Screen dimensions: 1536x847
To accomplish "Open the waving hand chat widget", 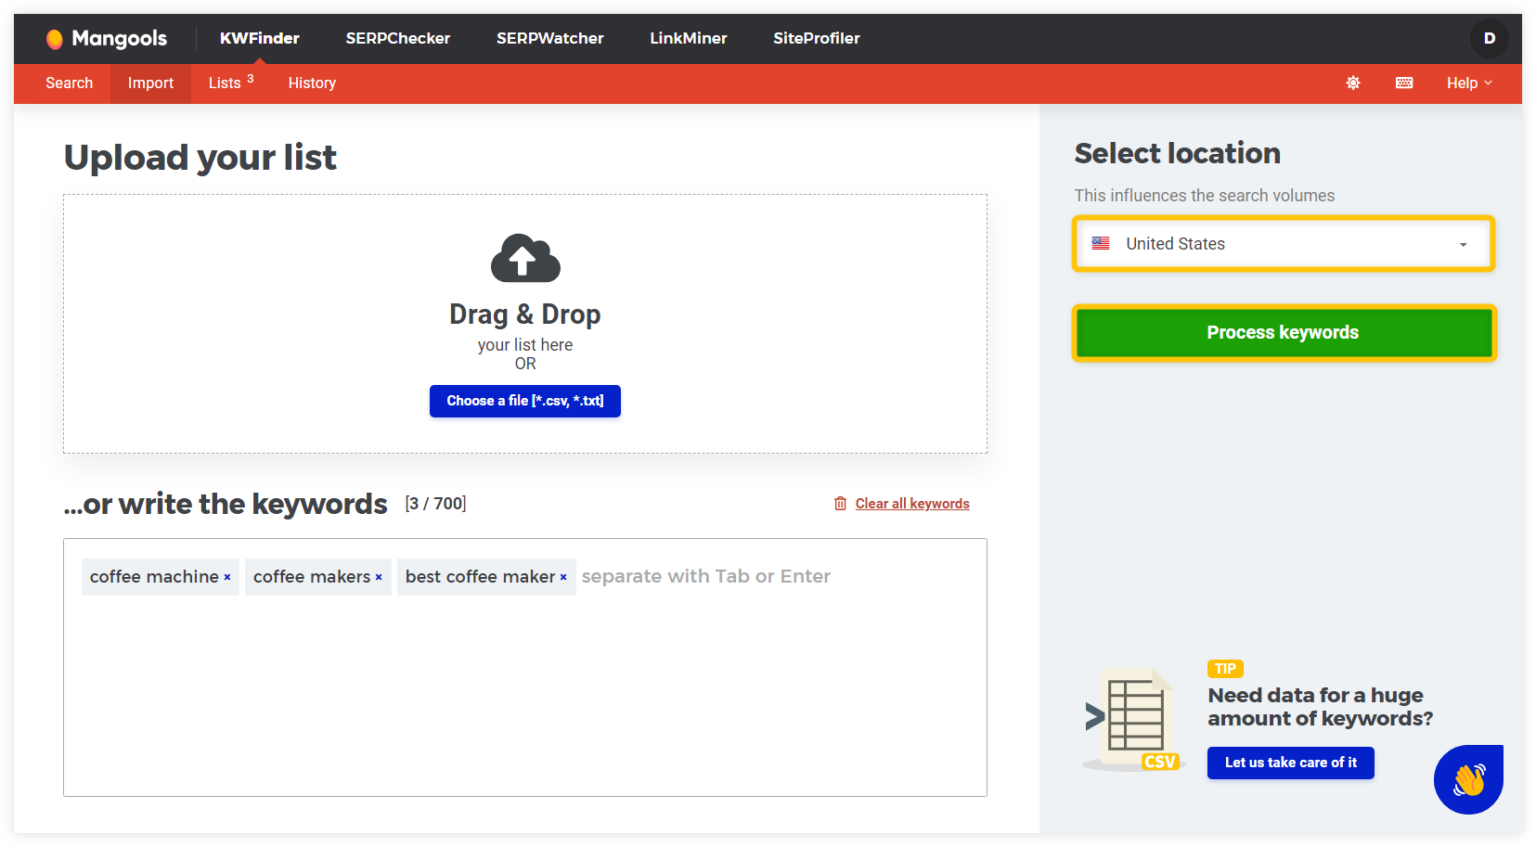I will [1468, 779].
